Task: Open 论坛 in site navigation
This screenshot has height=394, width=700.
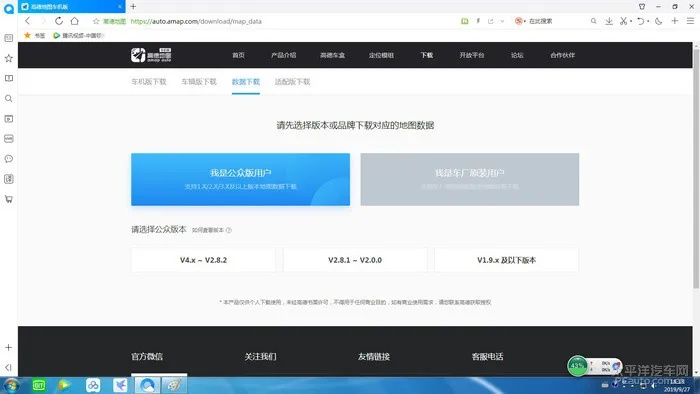Action: 517,55
